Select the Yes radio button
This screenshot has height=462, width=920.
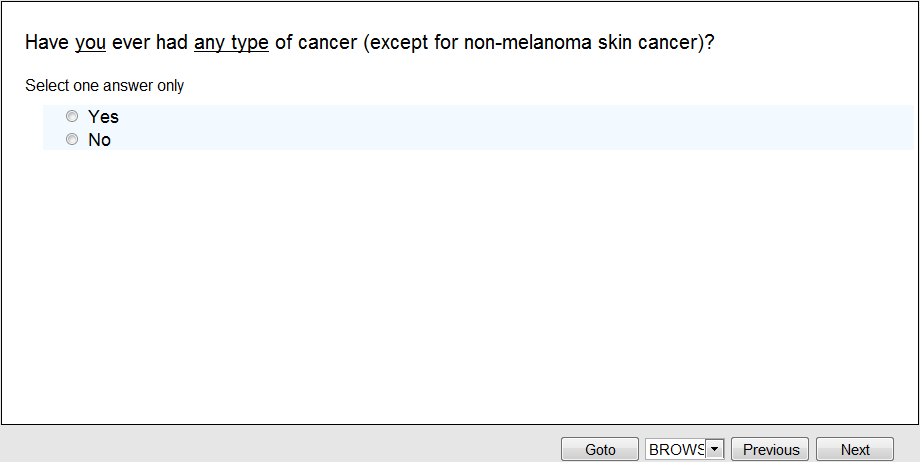click(72, 117)
